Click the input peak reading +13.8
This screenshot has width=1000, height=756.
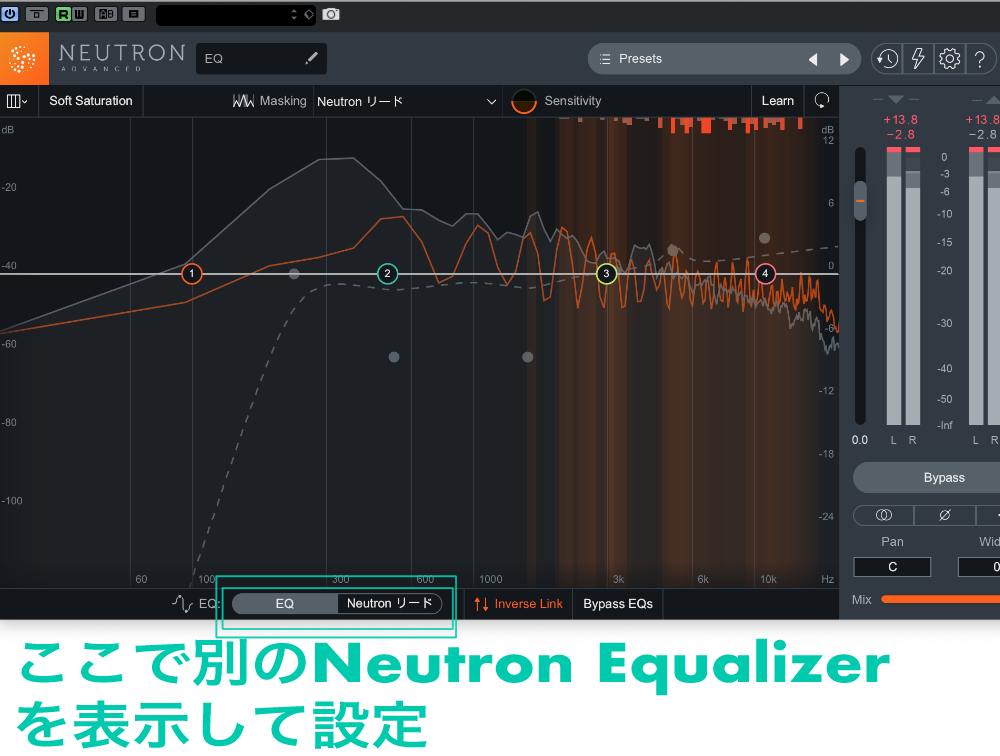(x=900, y=120)
